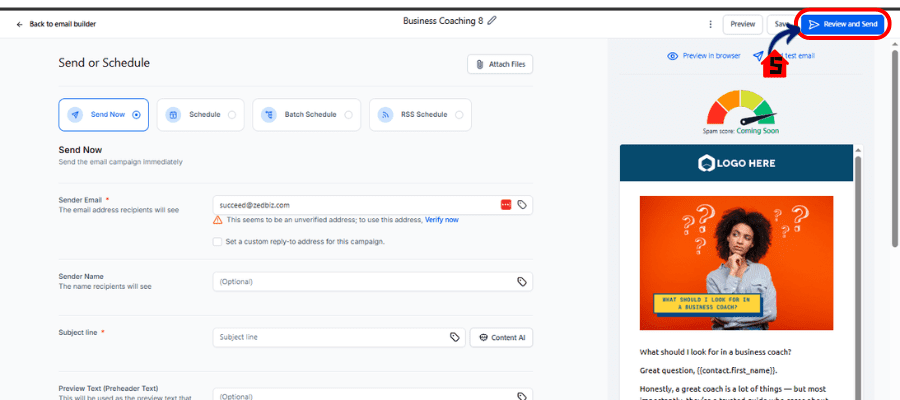Click the red icon in Sender Email field
This screenshot has height=400, width=900.
coord(506,204)
